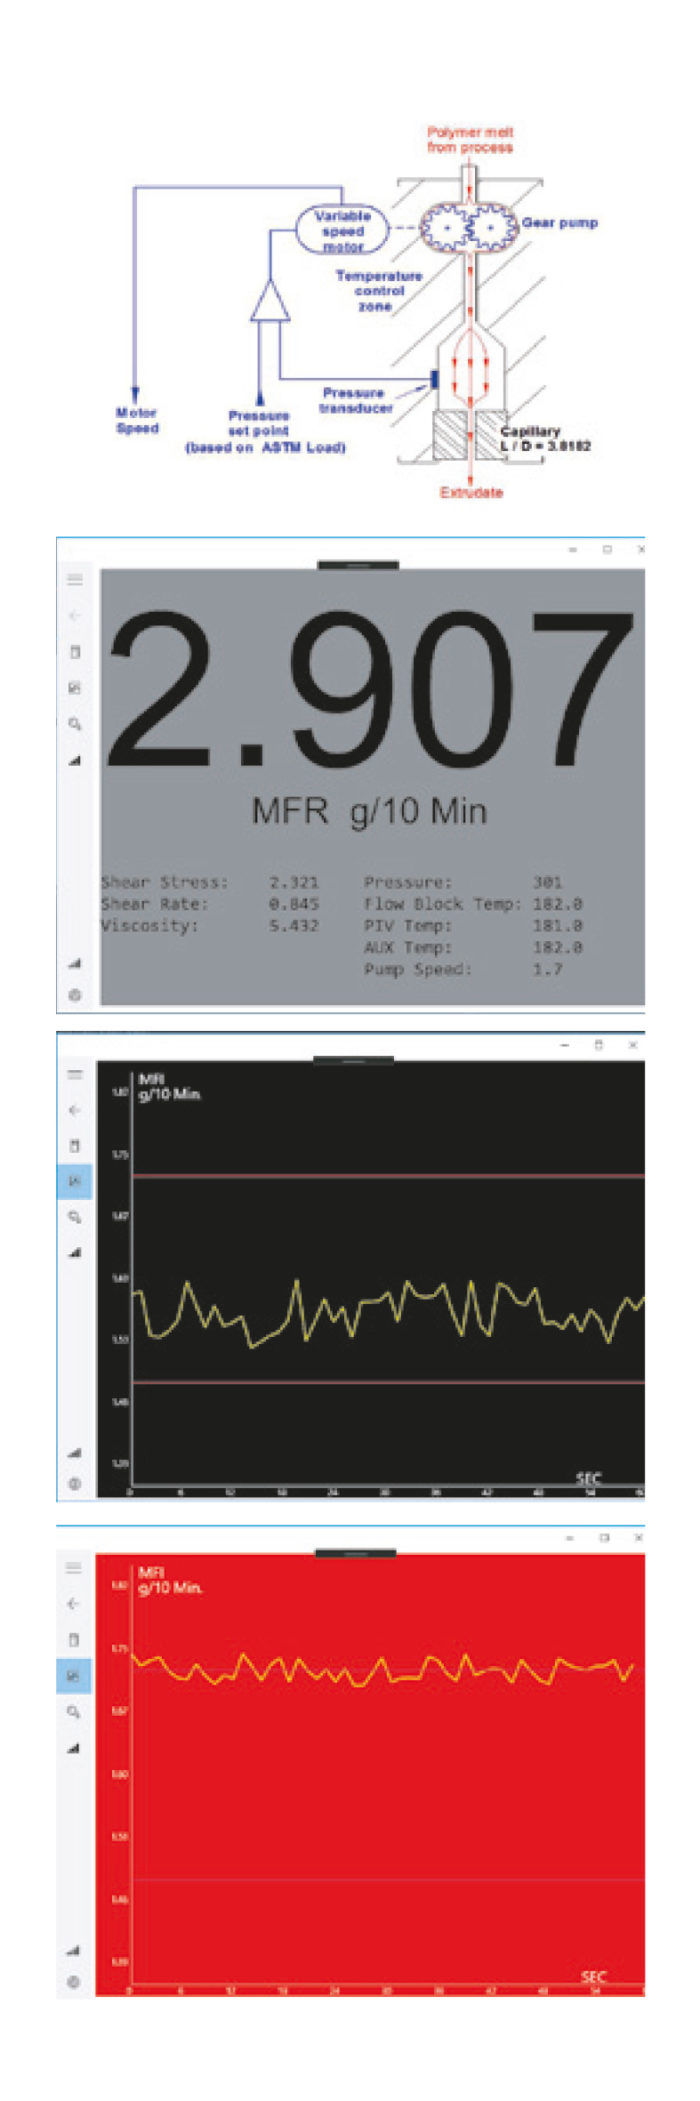Click the lower red limit line in black chart

388,1382
